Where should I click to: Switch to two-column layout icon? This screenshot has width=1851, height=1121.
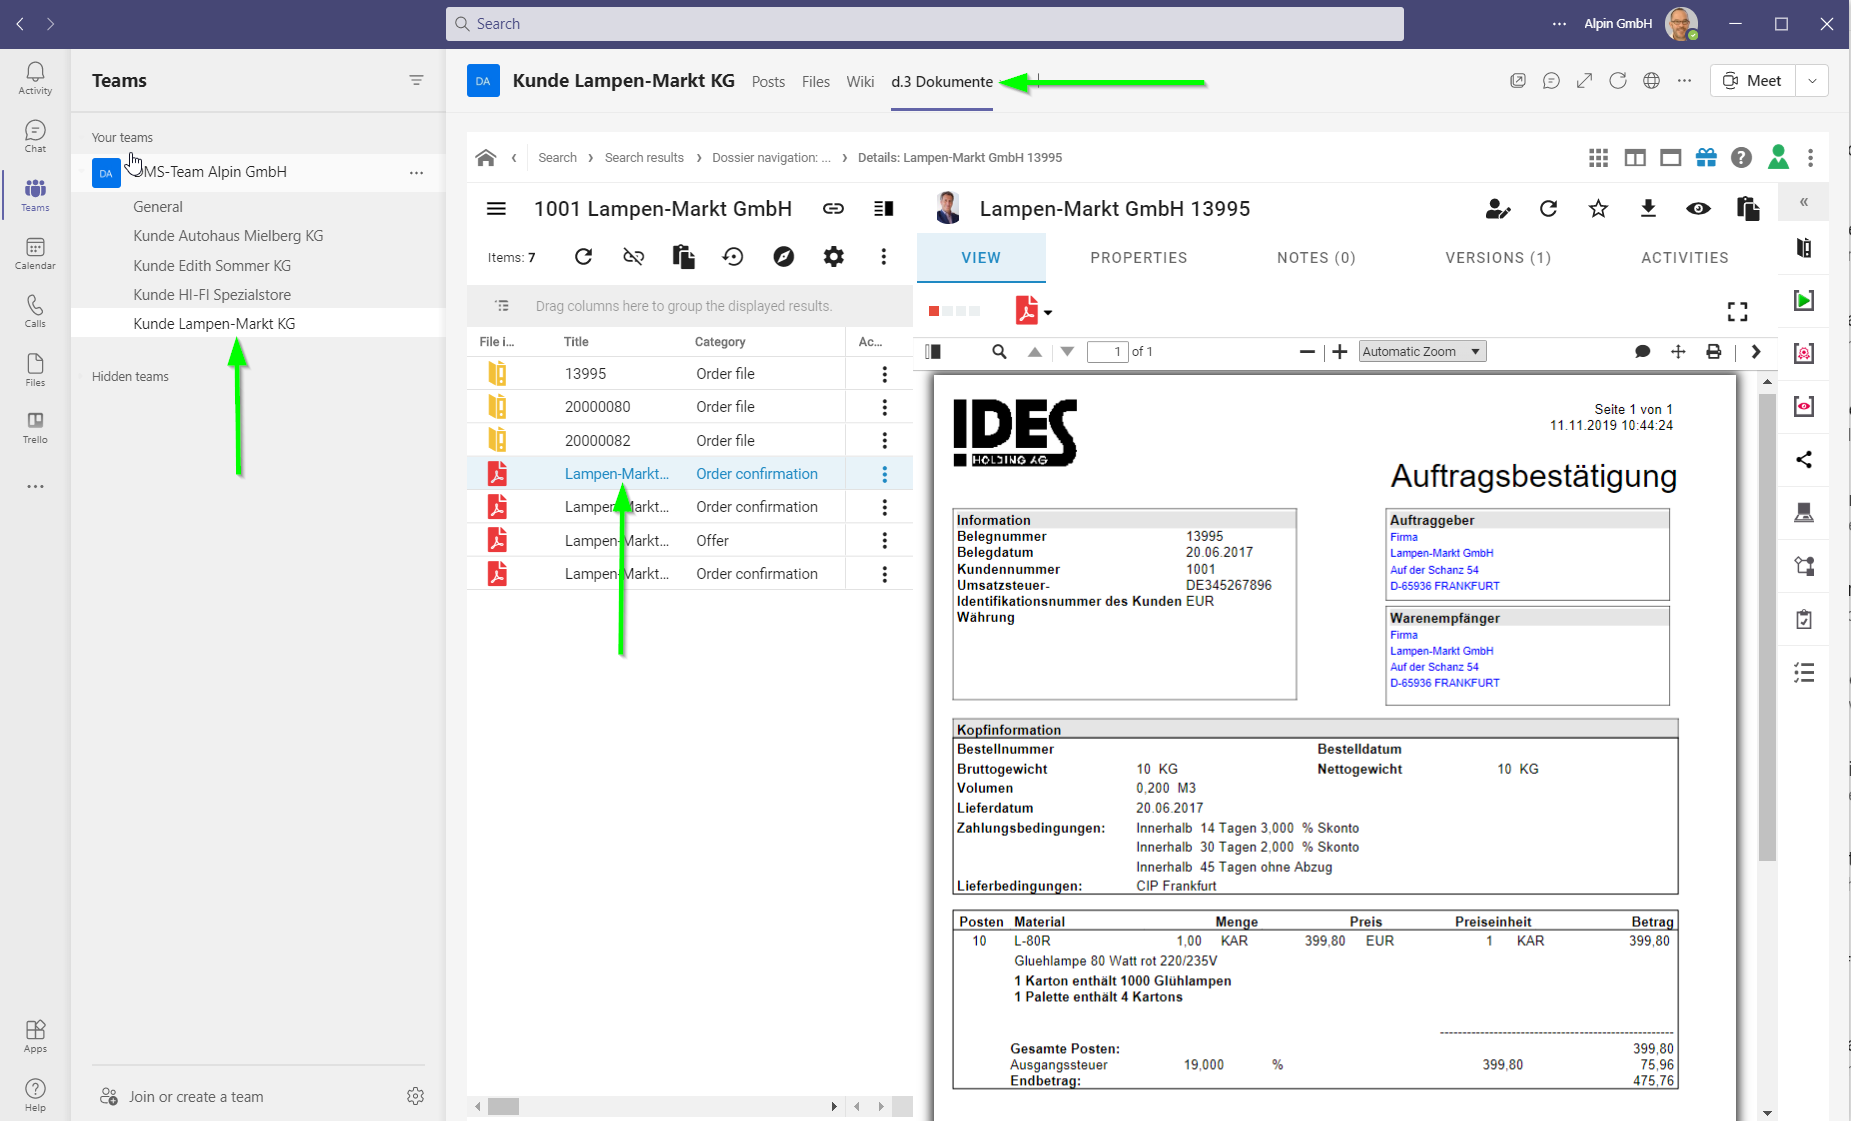coord(1635,157)
